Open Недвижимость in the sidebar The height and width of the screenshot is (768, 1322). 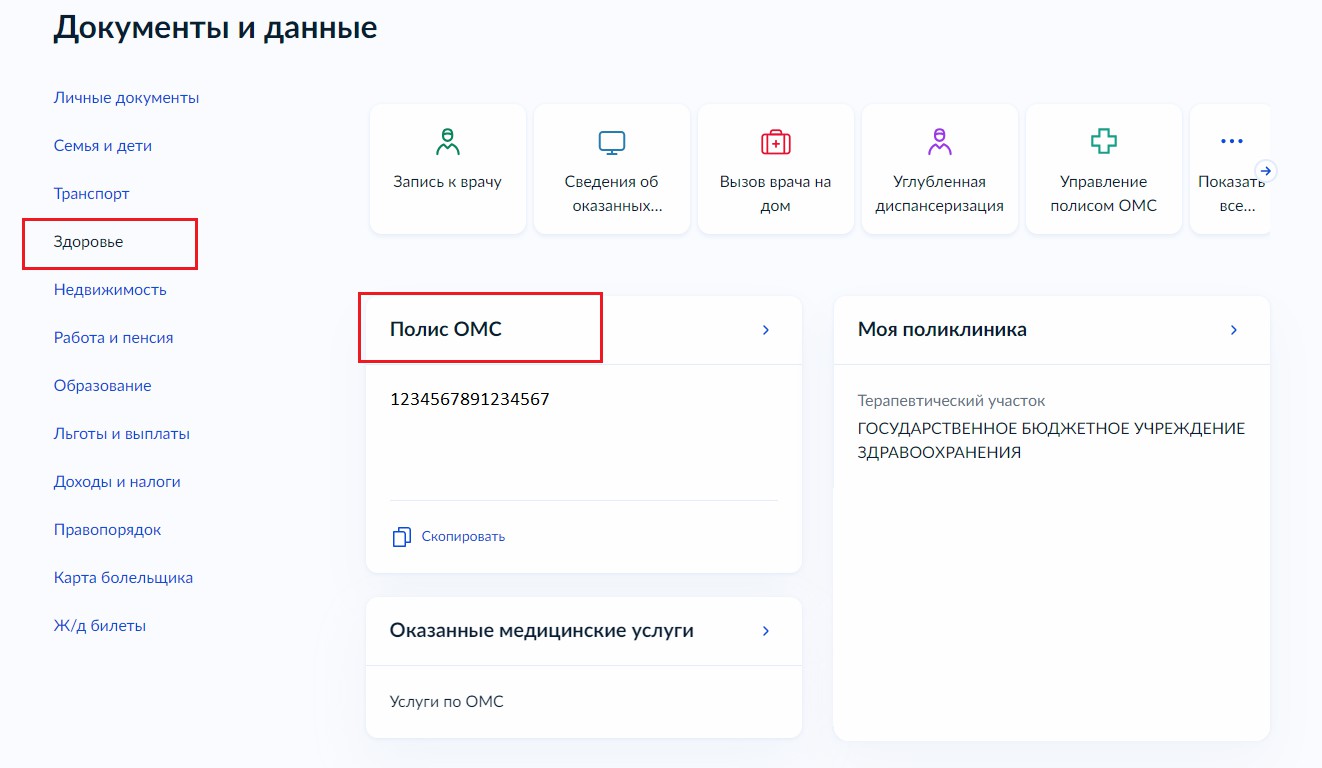tap(110, 290)
